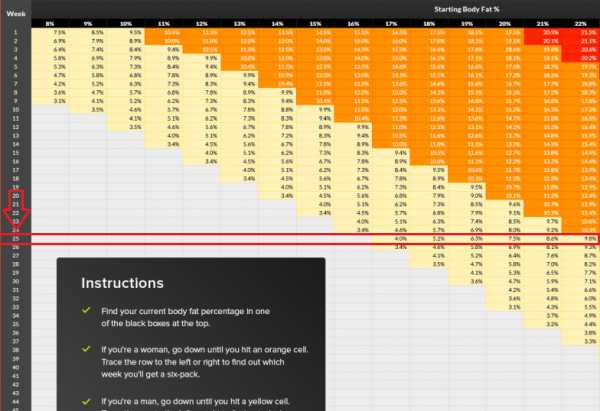
Task: Click week number 25 in Week column
Action: coord(16,239)
